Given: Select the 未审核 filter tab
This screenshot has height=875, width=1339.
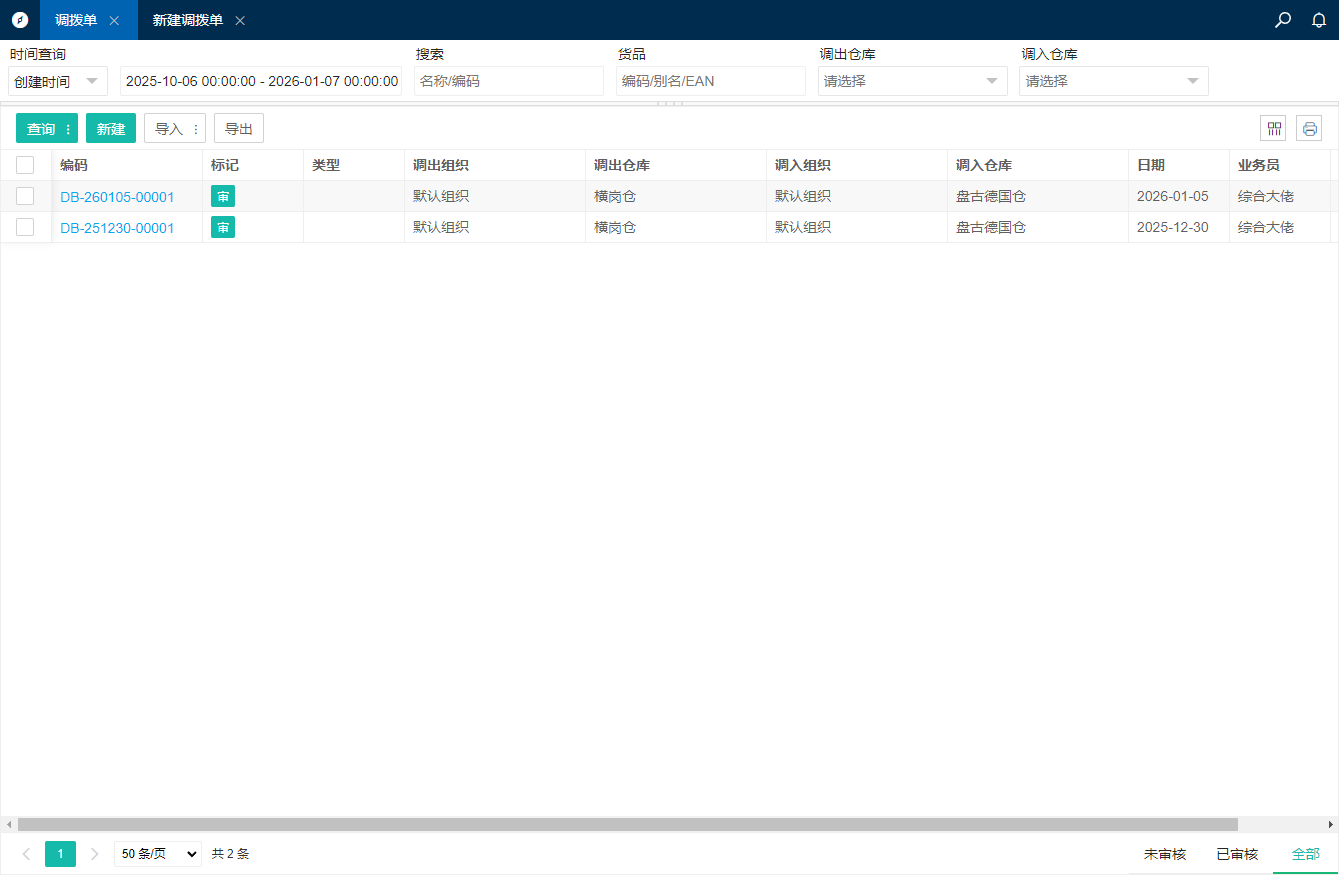Looking at the screenshot, I should [x=1165, y=854].
